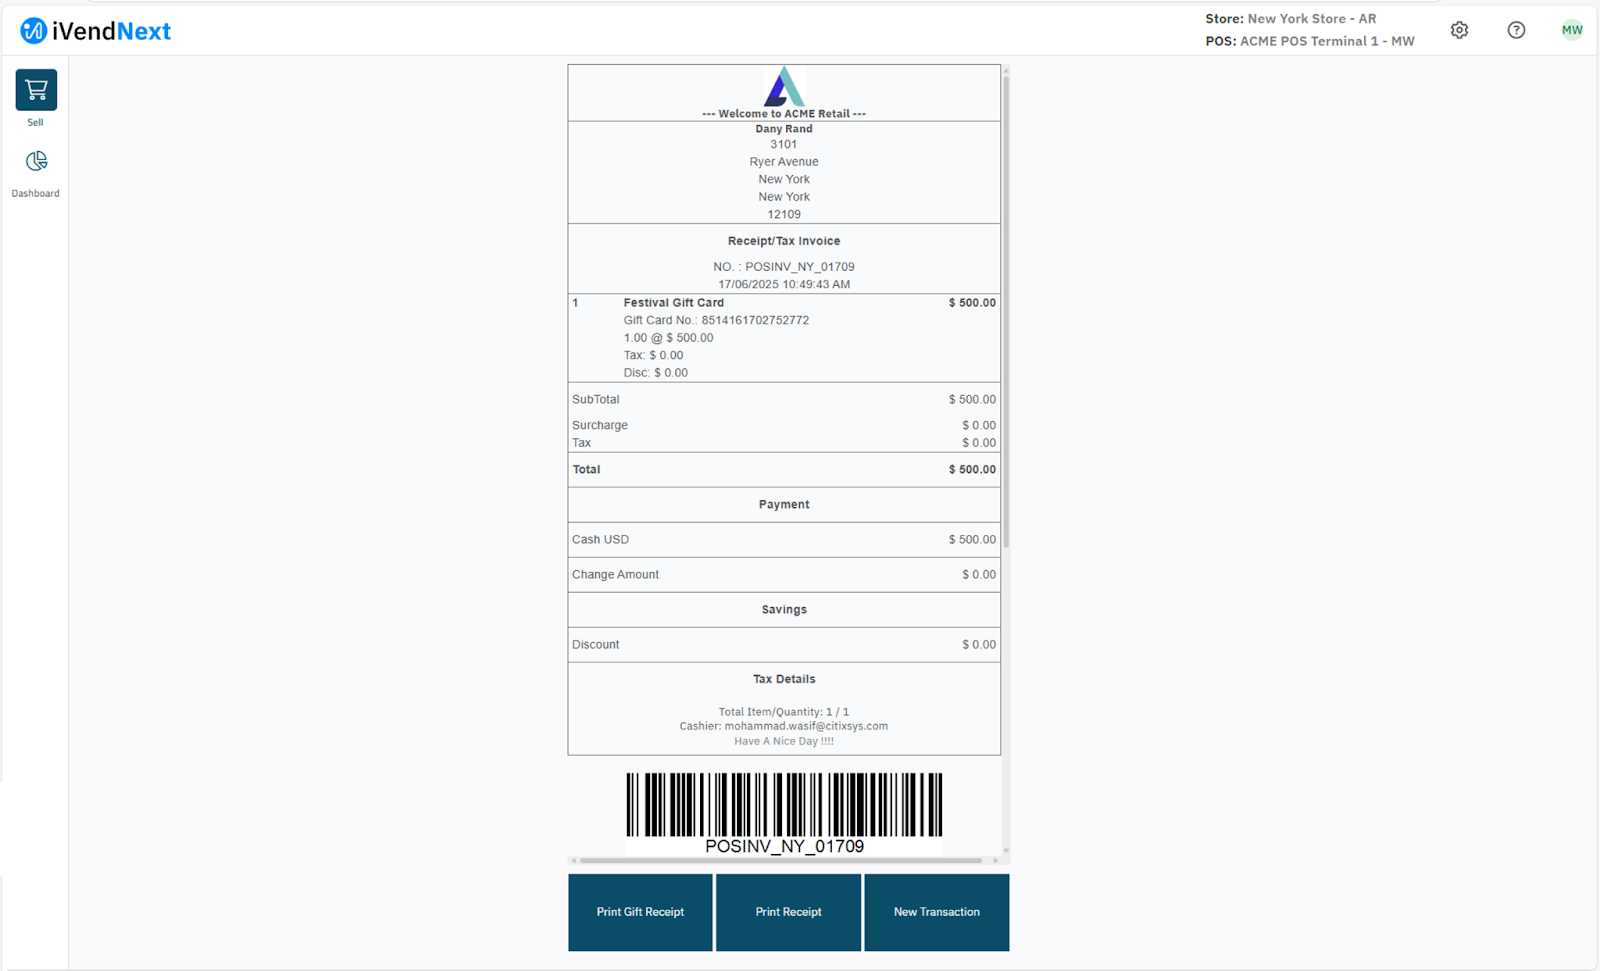Click Festival Gift Card item name
Viewport: 1600px width, 971px height.
coord(674,303)
